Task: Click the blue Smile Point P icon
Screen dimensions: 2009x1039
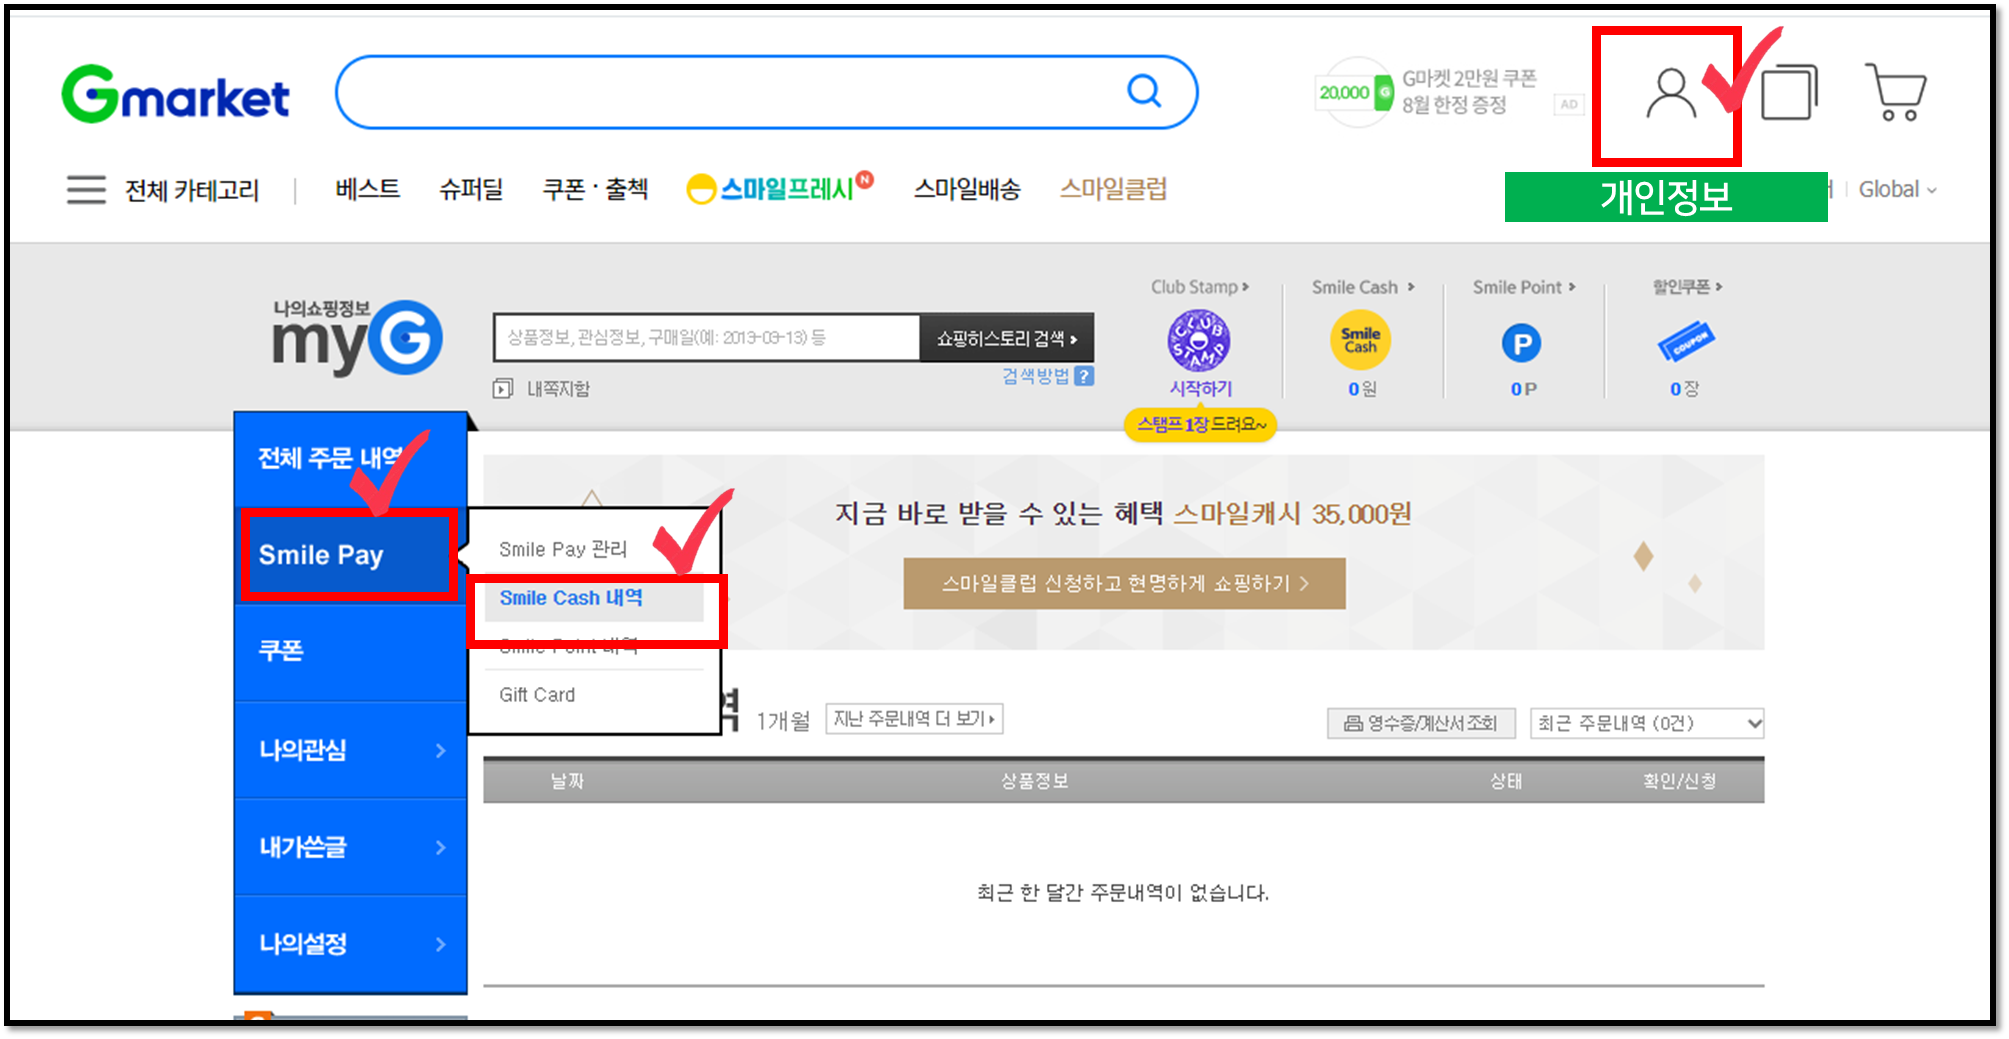Action: [x=1521, y=344]
